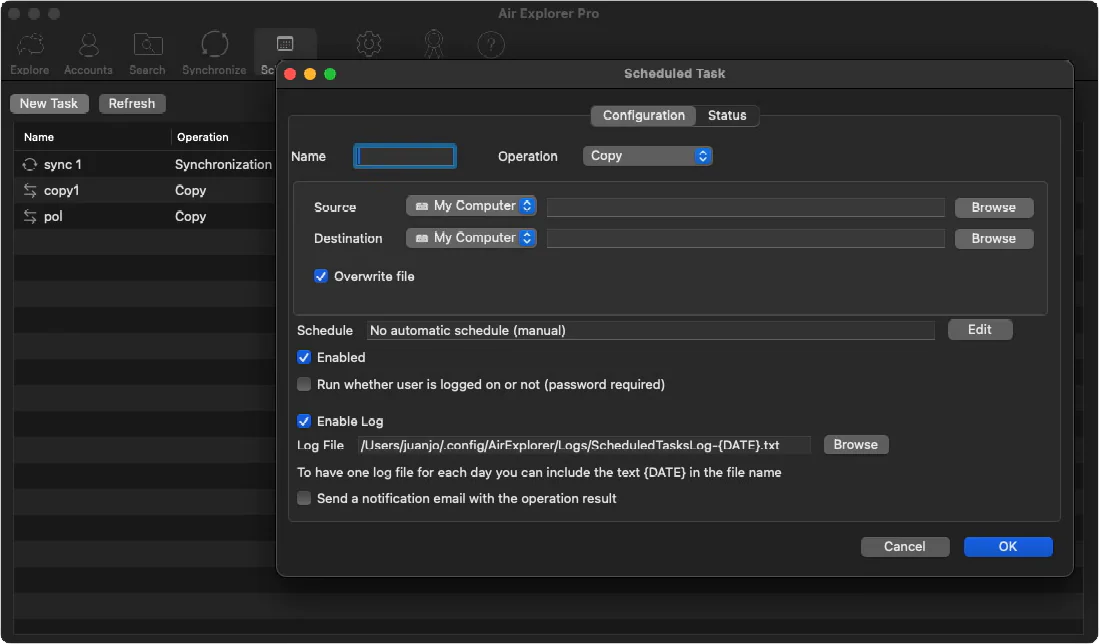Click the license ribbon icon in toolbar
Image resolution: width=1099 pixels, height=644 pixels.
click(433, 44)
